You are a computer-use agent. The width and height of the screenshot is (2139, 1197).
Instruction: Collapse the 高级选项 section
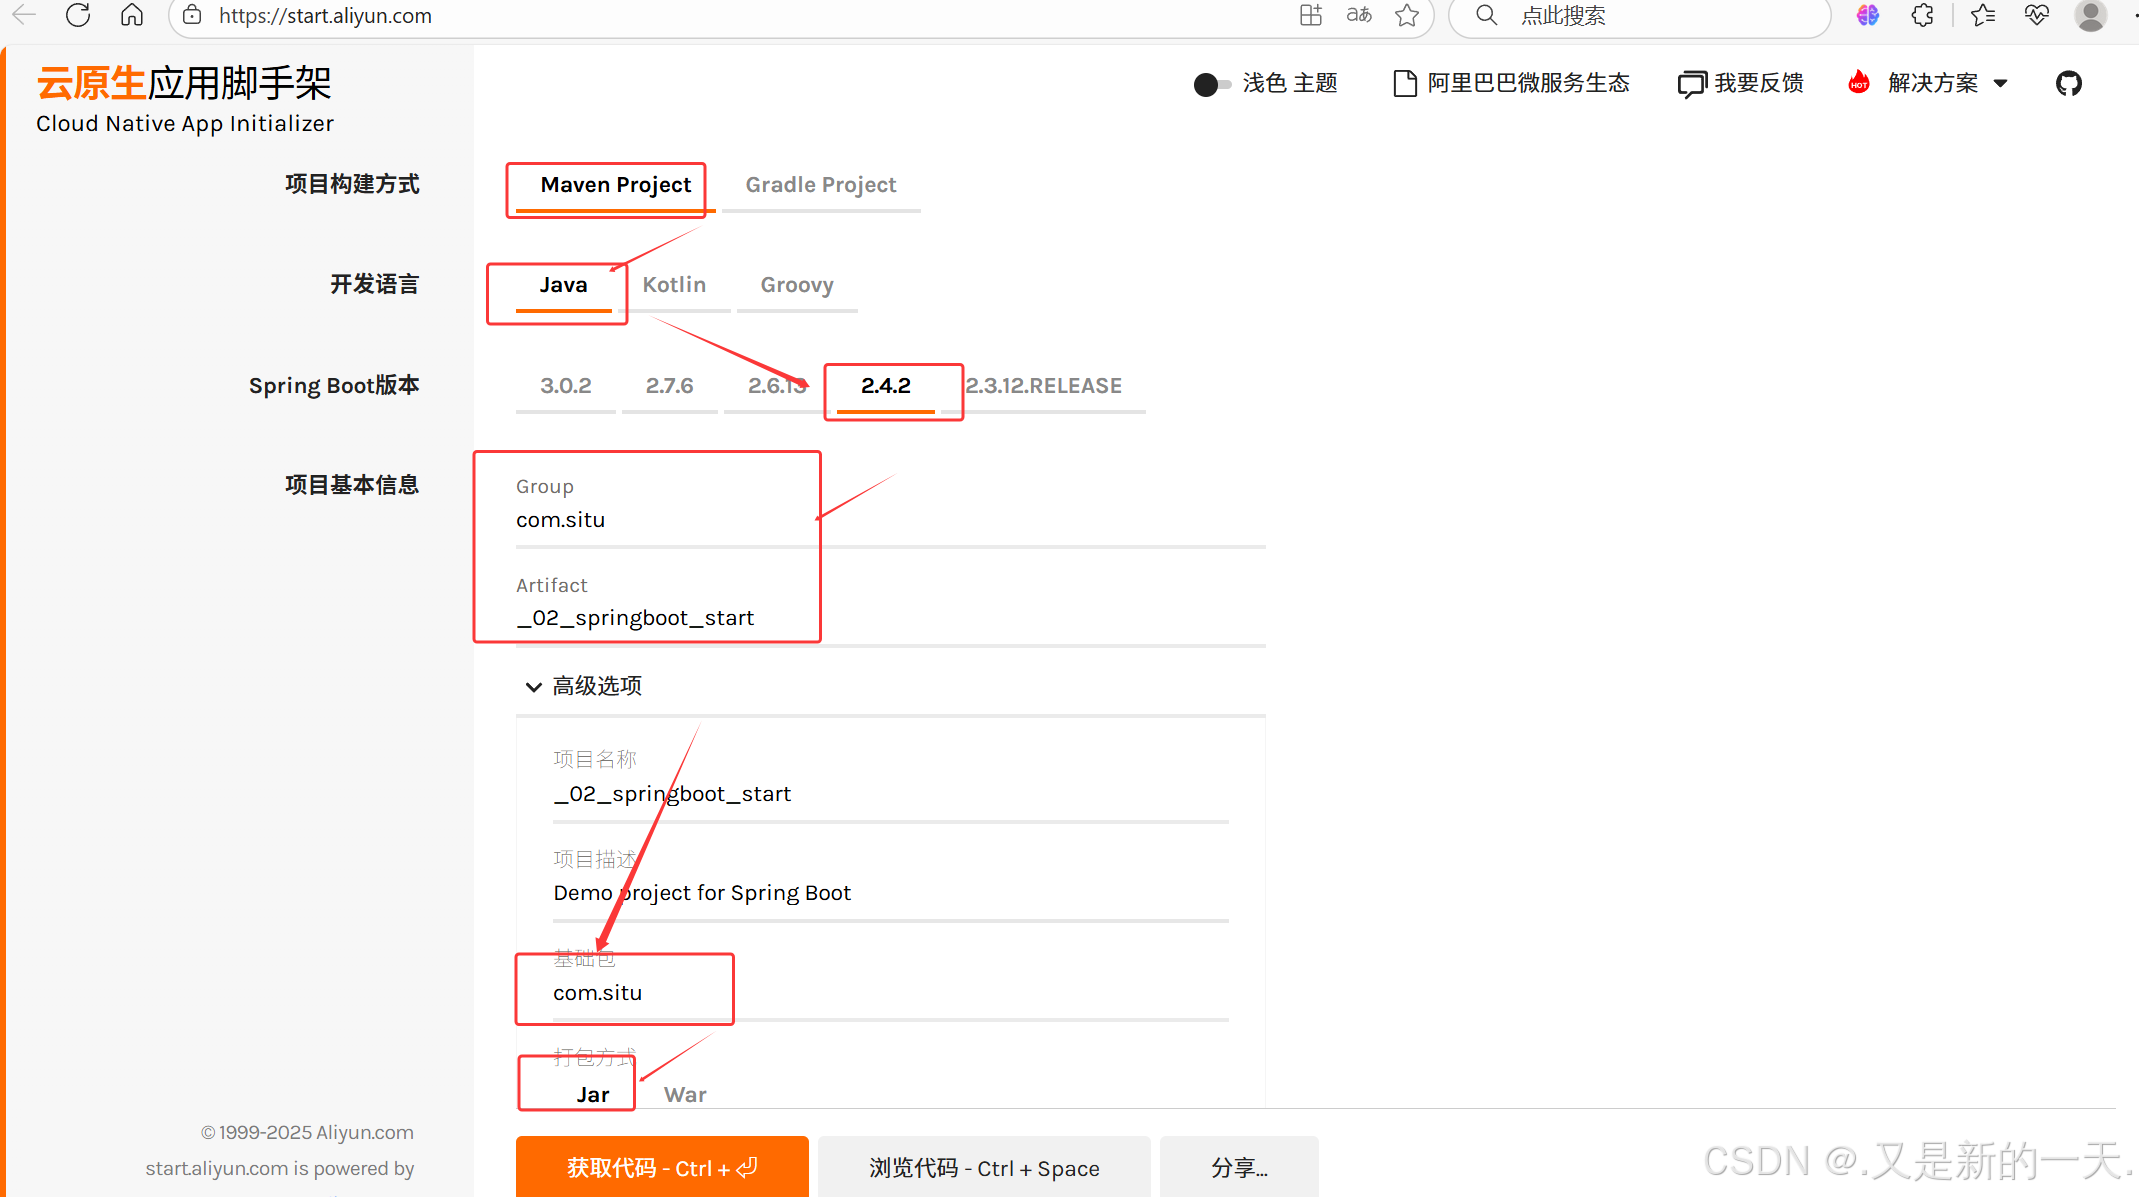pyautogui.click(x=584, y=686)
